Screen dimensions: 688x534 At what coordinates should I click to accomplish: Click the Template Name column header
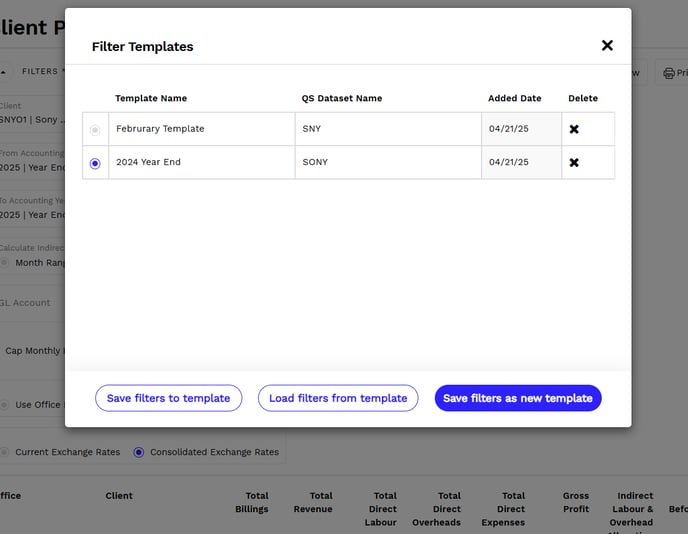pyautogui.click(x=151, y=98)
